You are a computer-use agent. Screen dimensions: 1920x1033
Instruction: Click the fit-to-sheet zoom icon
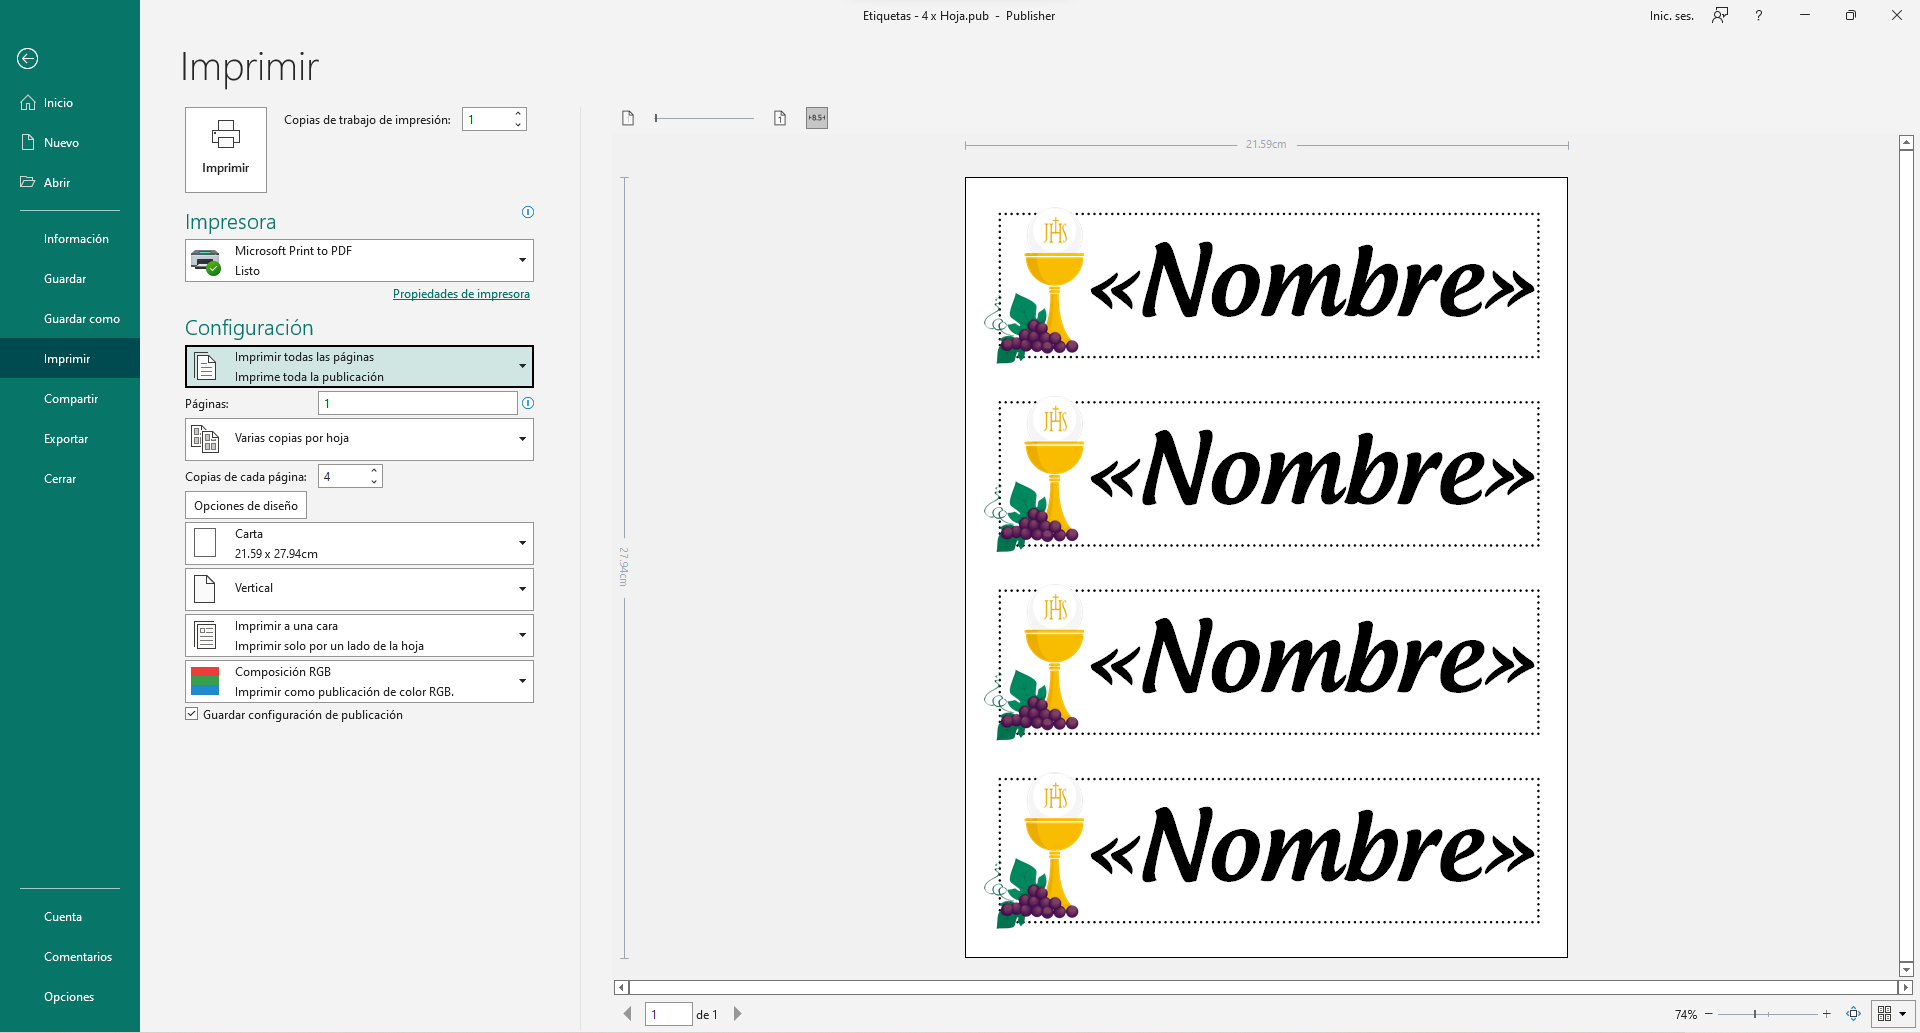click(x=1853, y=1014)
